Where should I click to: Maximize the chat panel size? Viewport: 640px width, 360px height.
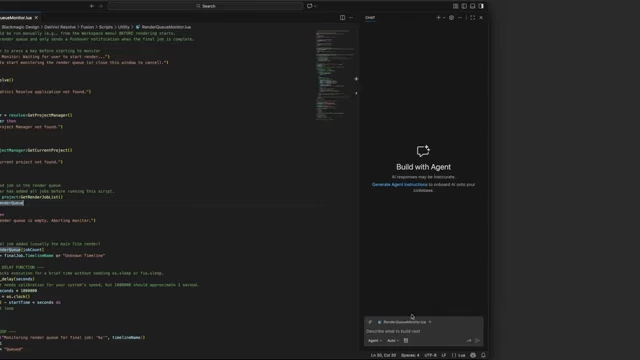473,18
